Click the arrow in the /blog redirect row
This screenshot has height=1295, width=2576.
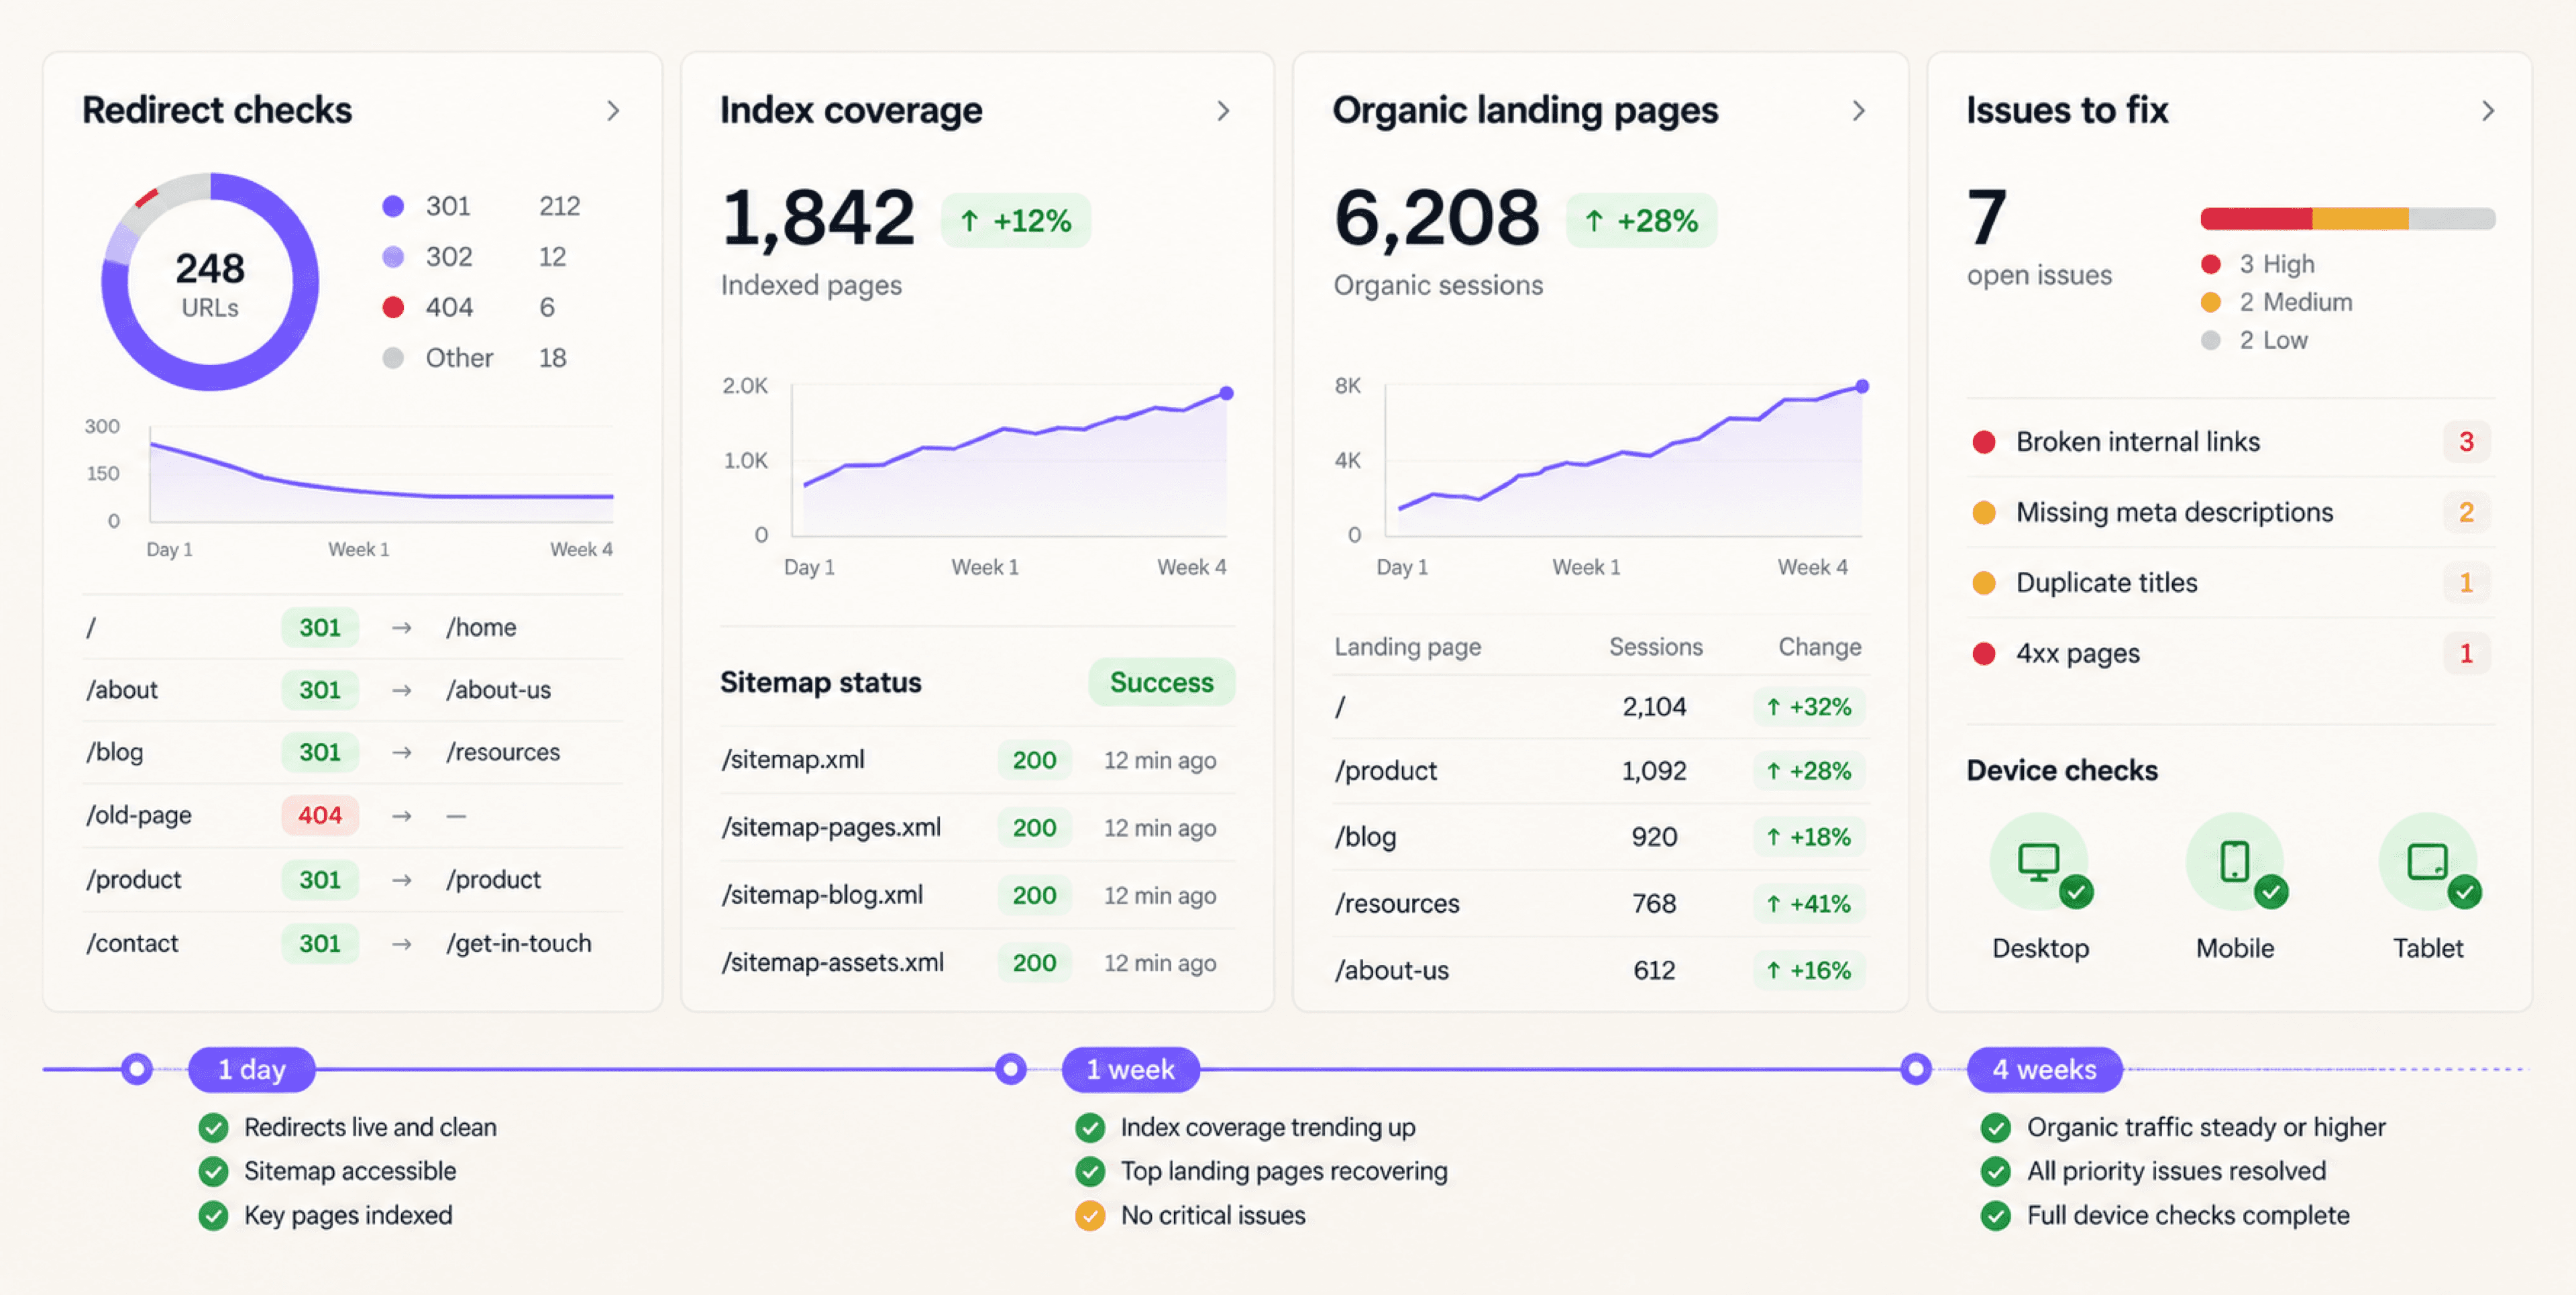point(402,752)
